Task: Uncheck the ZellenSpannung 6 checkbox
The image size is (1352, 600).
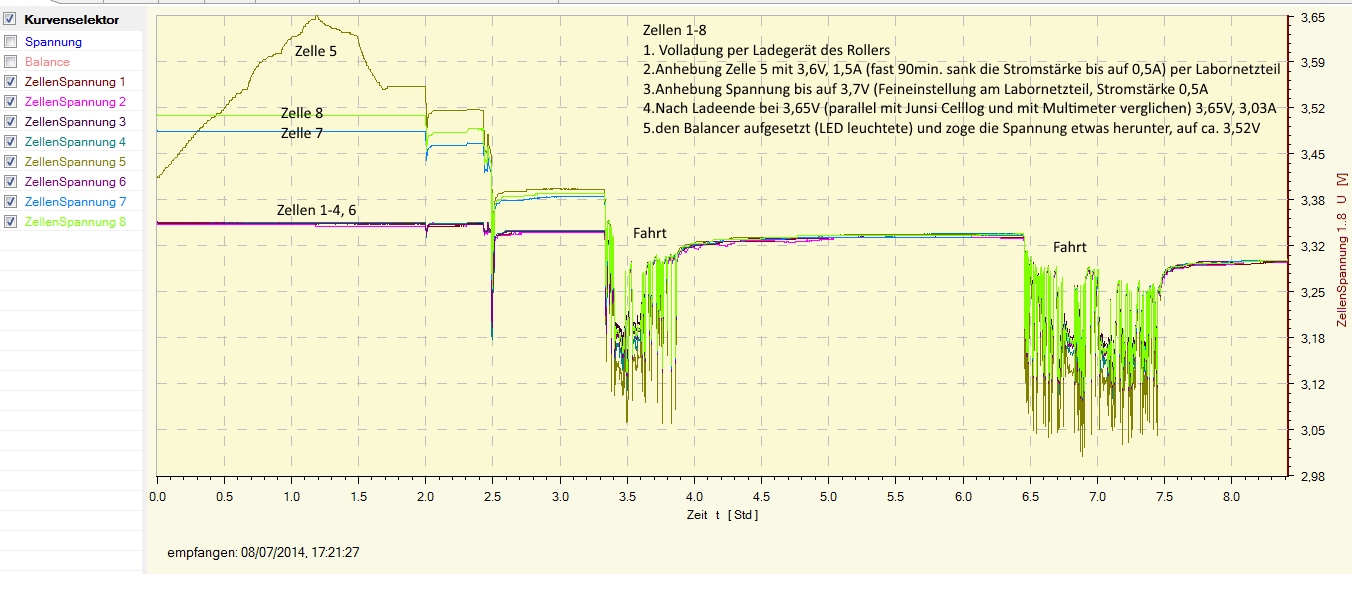Action: tap(11, 182)
